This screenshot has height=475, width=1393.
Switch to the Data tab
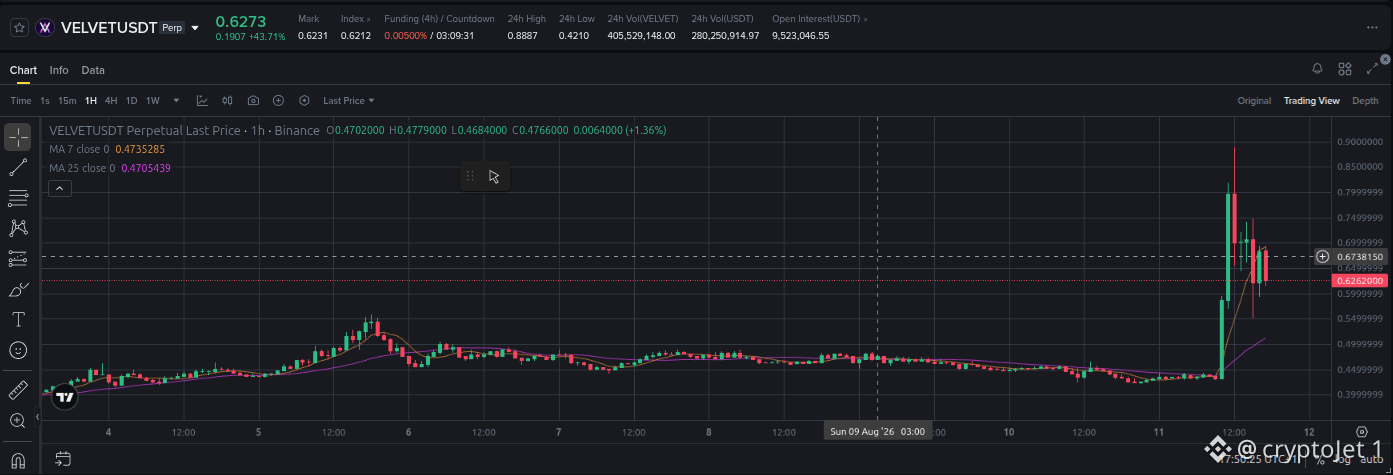(x=93, y=70)
